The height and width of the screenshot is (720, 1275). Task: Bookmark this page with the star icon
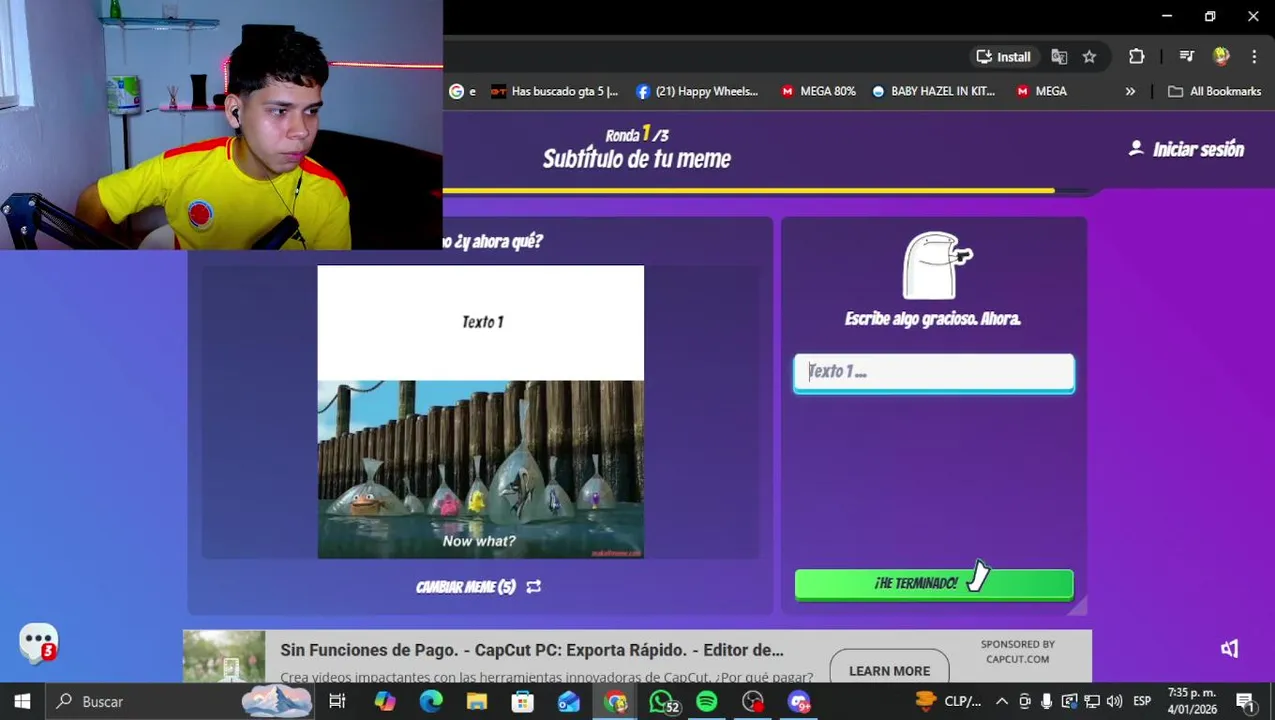(1089, 57)
